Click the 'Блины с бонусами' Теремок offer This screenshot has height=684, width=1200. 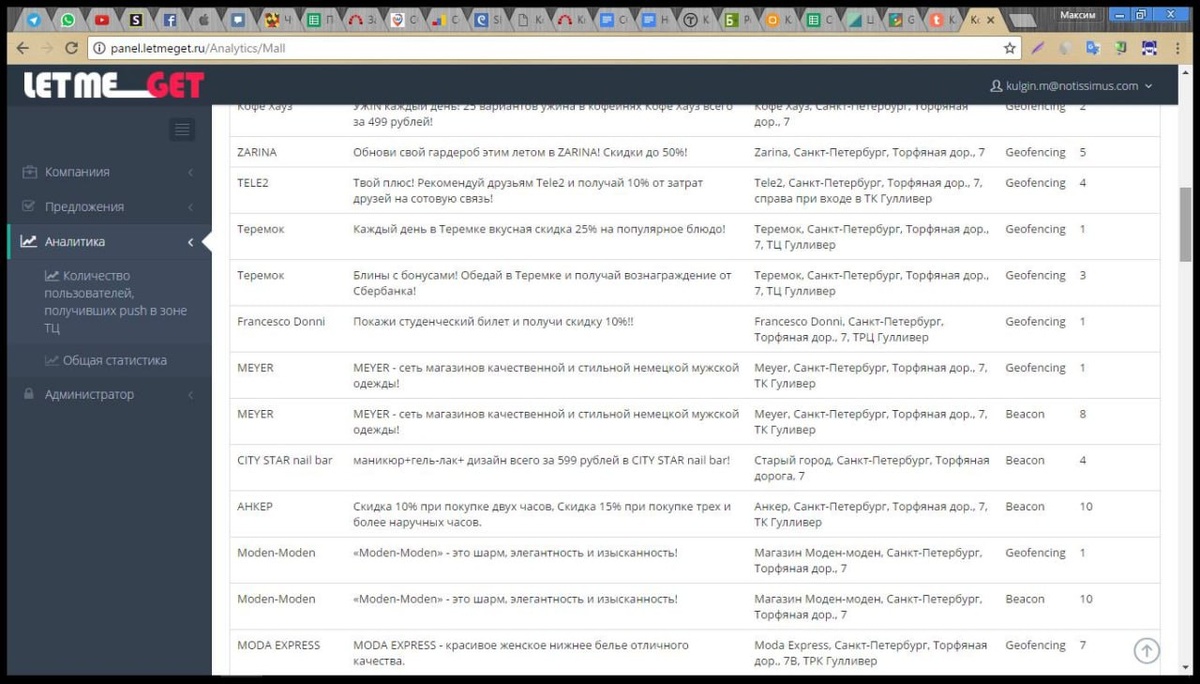(542, 283)
